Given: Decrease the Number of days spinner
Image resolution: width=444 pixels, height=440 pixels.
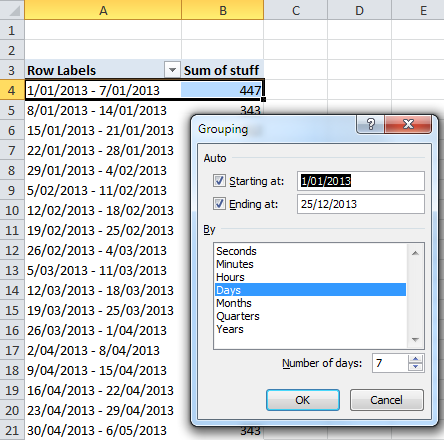Looking at the screenshot, I should [415, 367].
